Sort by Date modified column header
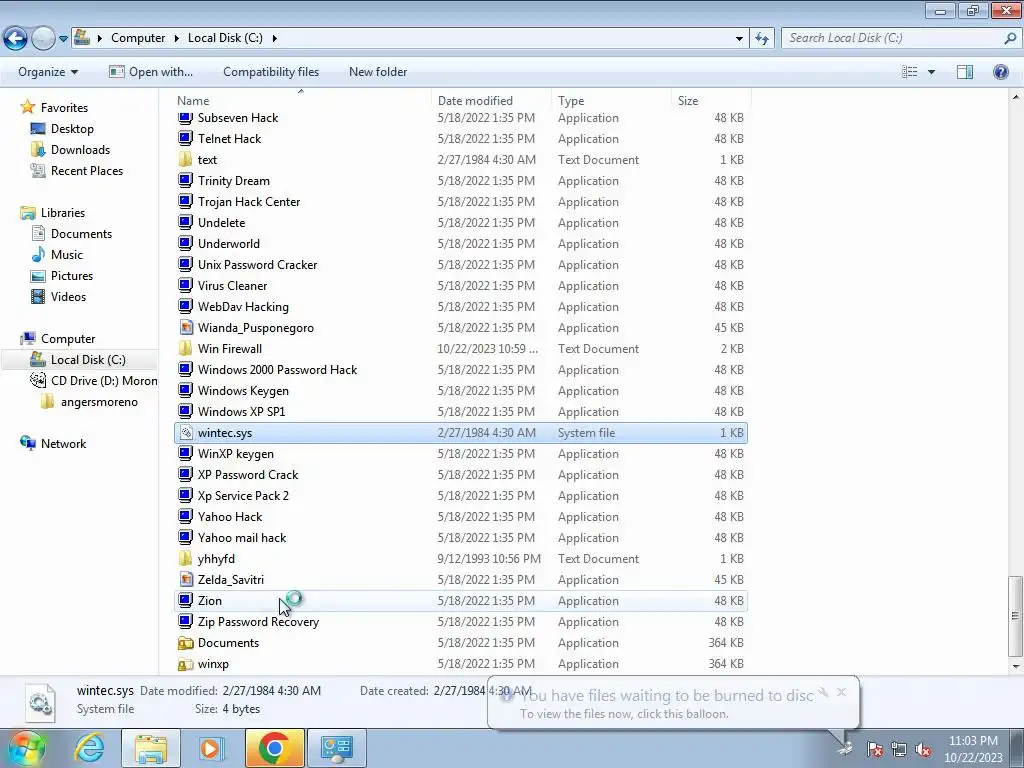Image resolution: width=1024 pixels, height=768 pixels. (x=491, y=101)
